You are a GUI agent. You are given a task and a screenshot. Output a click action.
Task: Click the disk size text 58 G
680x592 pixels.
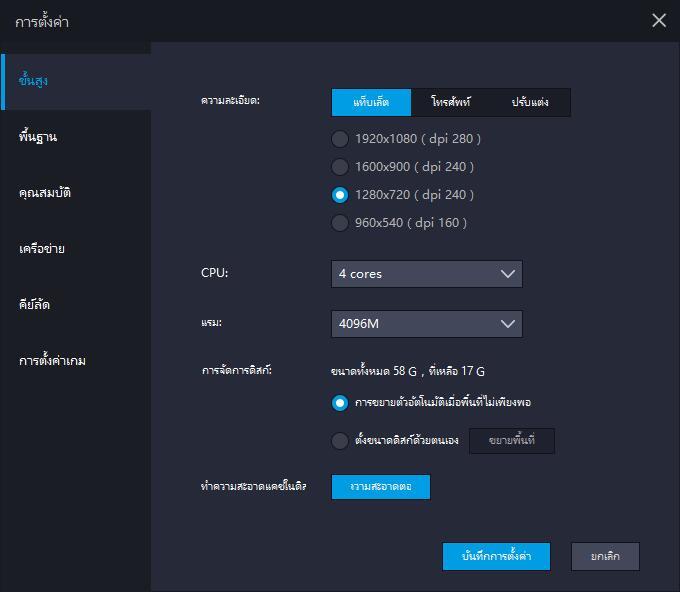[405, 371]
